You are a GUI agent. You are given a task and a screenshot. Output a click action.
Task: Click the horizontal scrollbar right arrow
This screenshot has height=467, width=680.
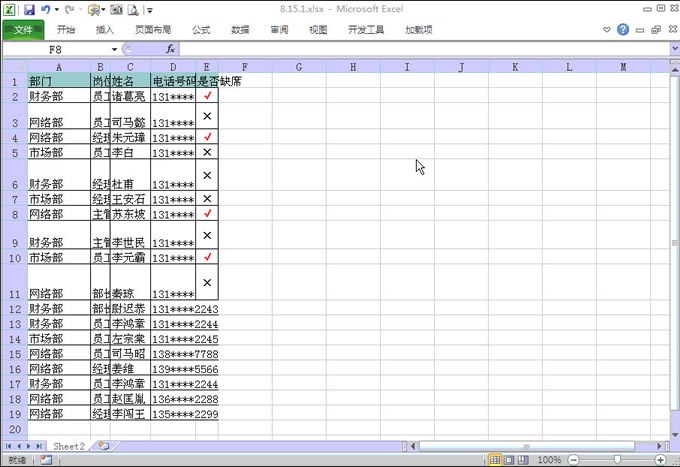[x=659, y=446]
